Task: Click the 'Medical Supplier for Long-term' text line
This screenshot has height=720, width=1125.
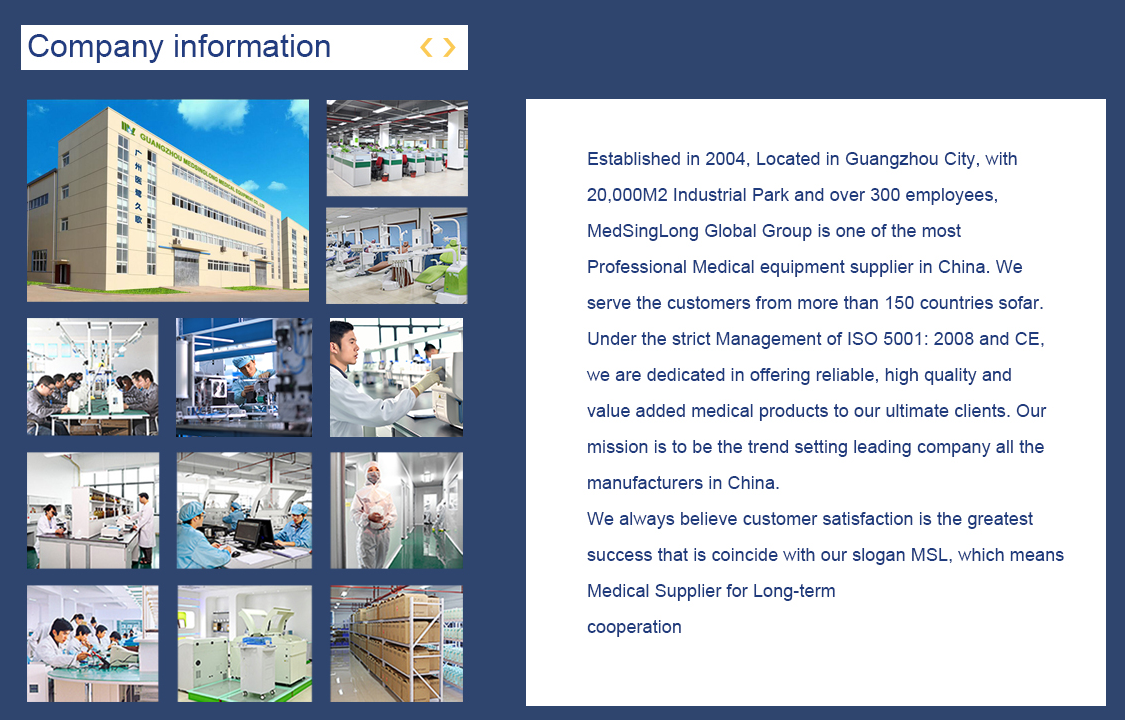Action: click(x=711, y=591)
